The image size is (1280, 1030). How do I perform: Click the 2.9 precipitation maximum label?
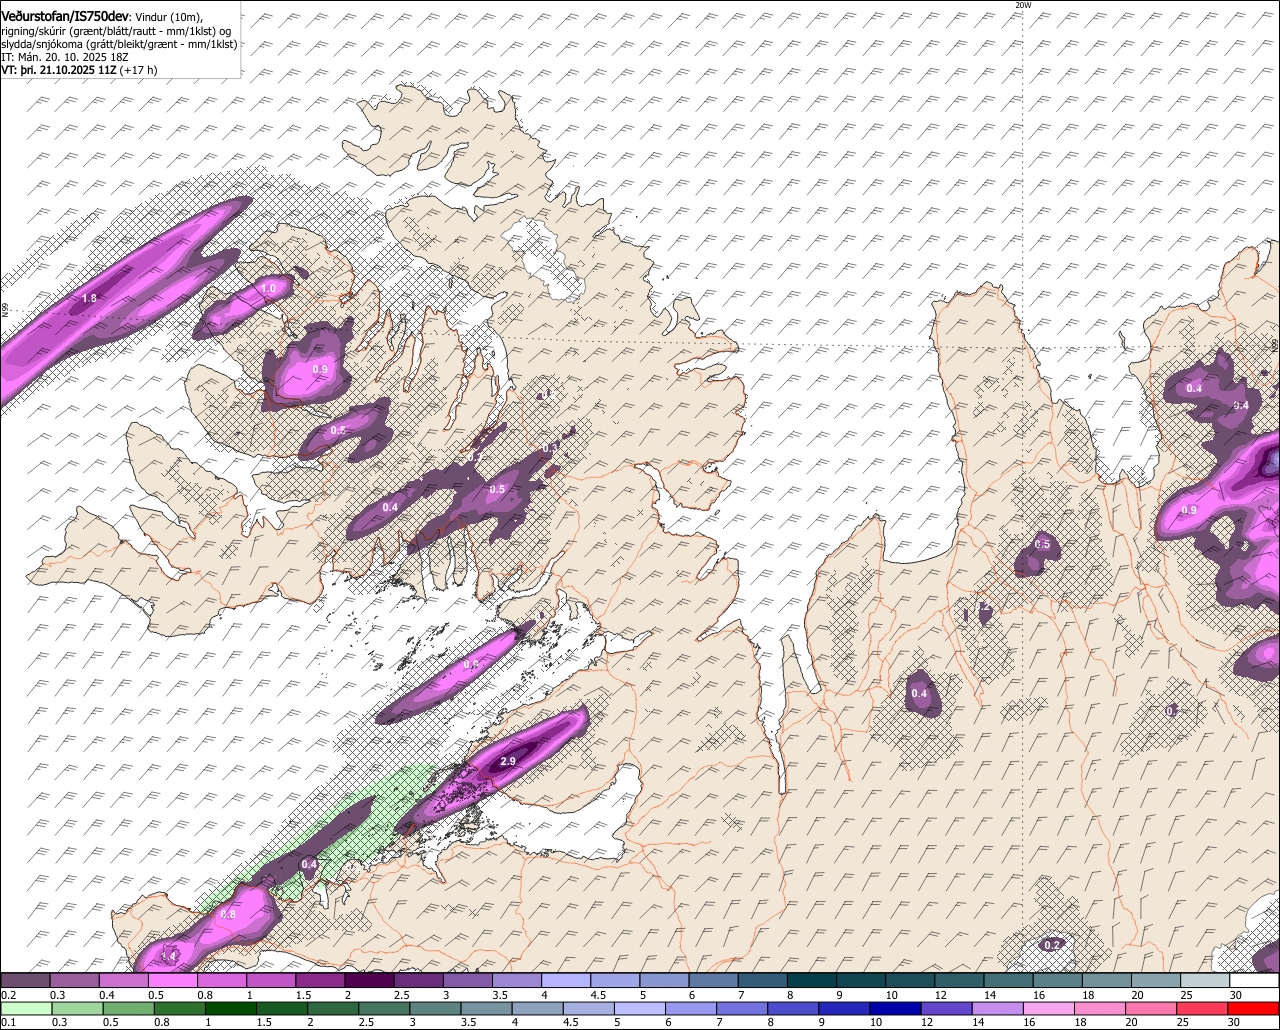pos(507,762)
